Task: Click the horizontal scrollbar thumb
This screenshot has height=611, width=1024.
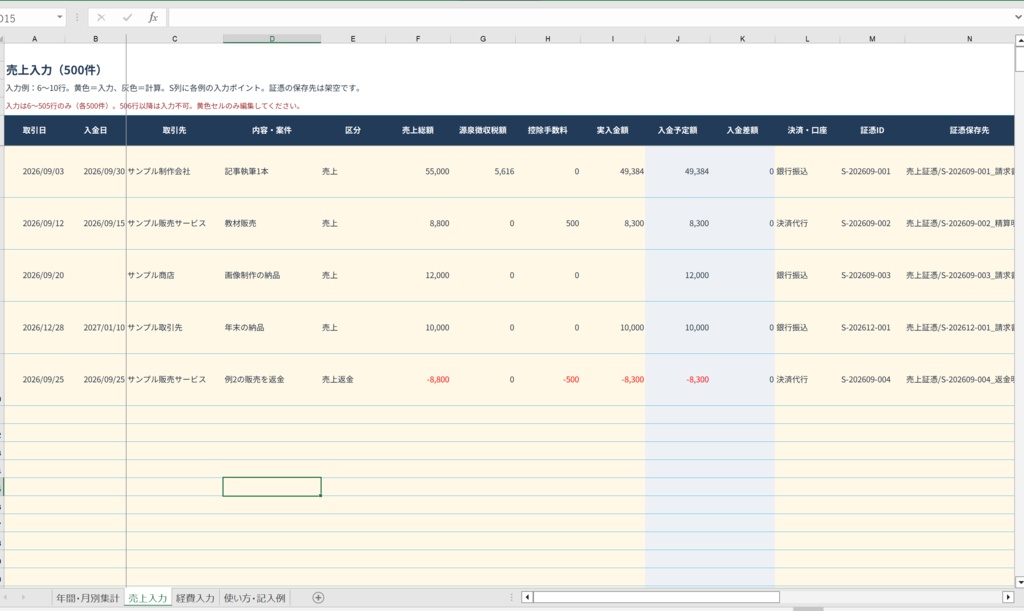Action: click(x=656, y=597)
